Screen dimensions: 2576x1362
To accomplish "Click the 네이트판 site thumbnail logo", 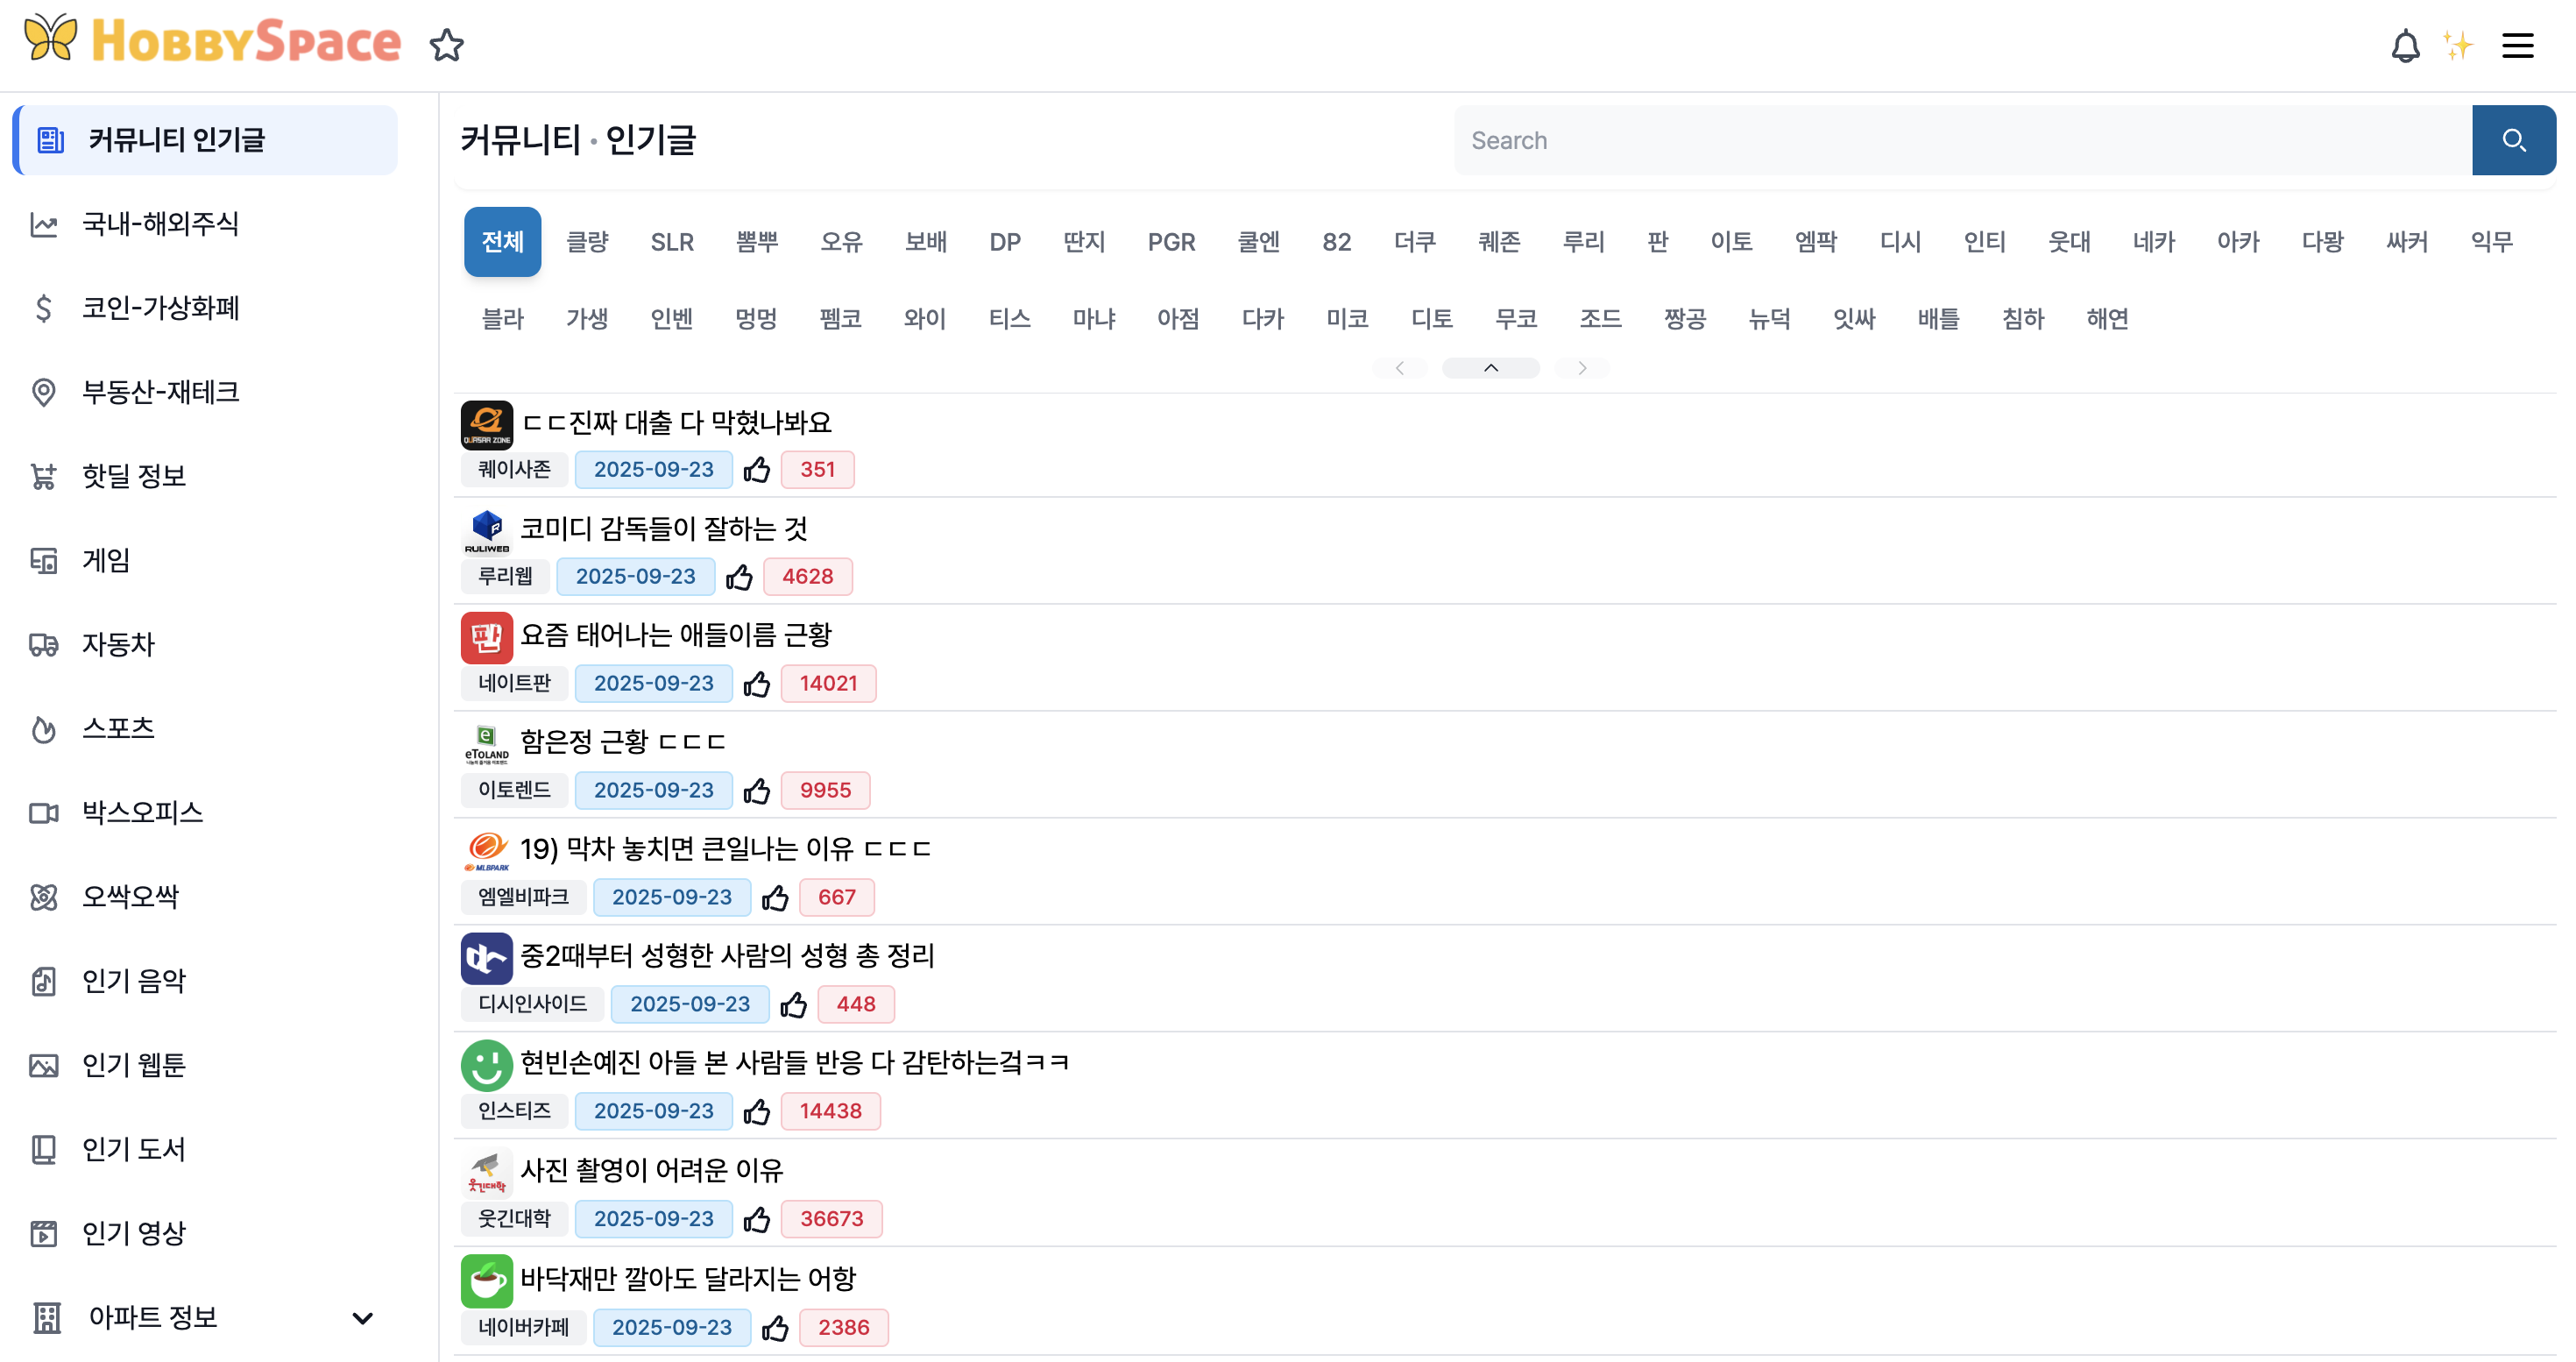I will coord(486,638).
